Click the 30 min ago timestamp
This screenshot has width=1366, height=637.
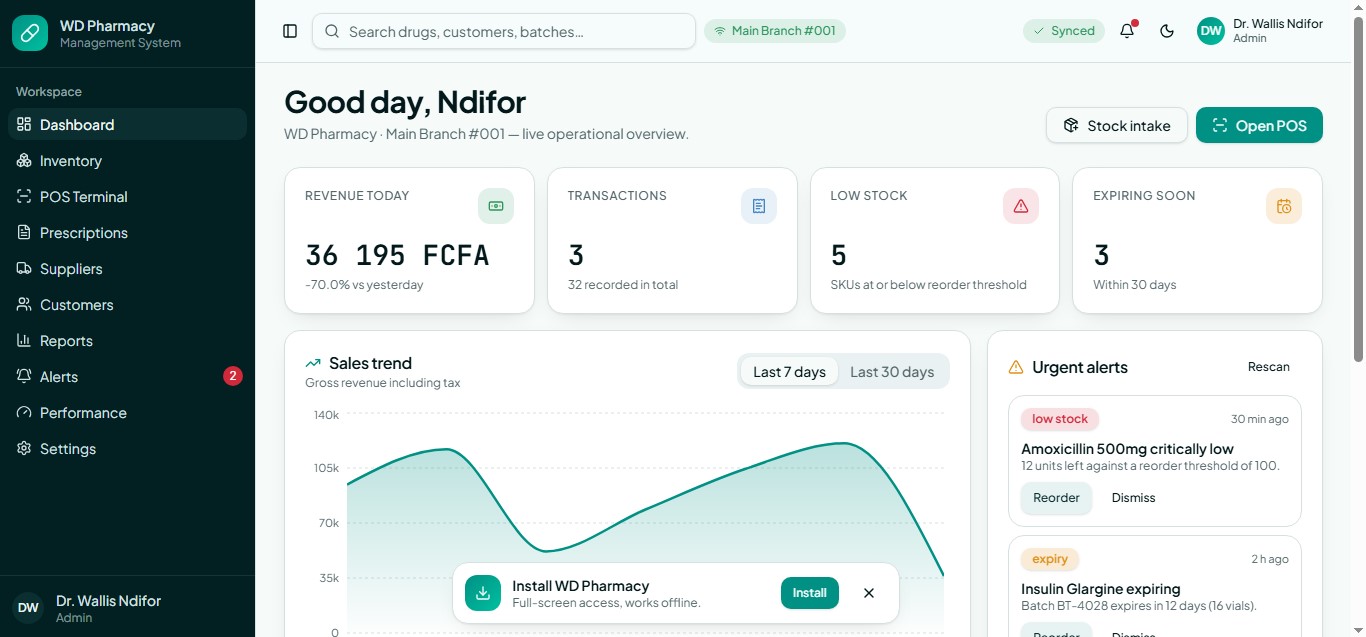(x=1260, y=419)
